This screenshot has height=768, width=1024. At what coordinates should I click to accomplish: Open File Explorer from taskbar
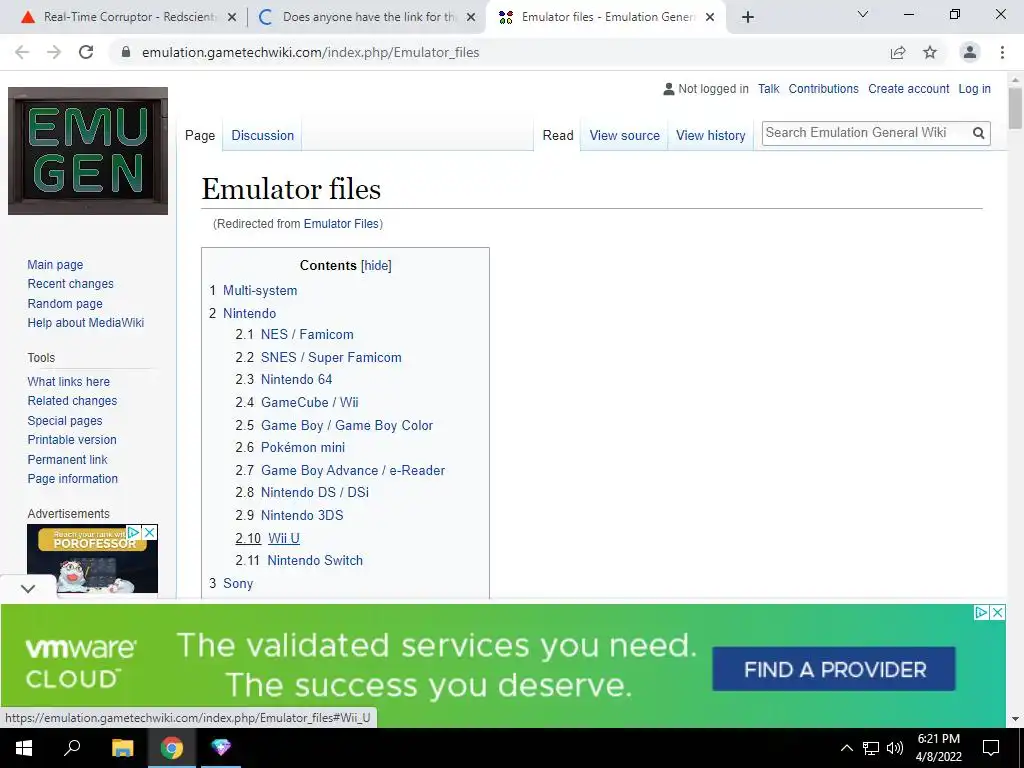click(x=122, y=748)
